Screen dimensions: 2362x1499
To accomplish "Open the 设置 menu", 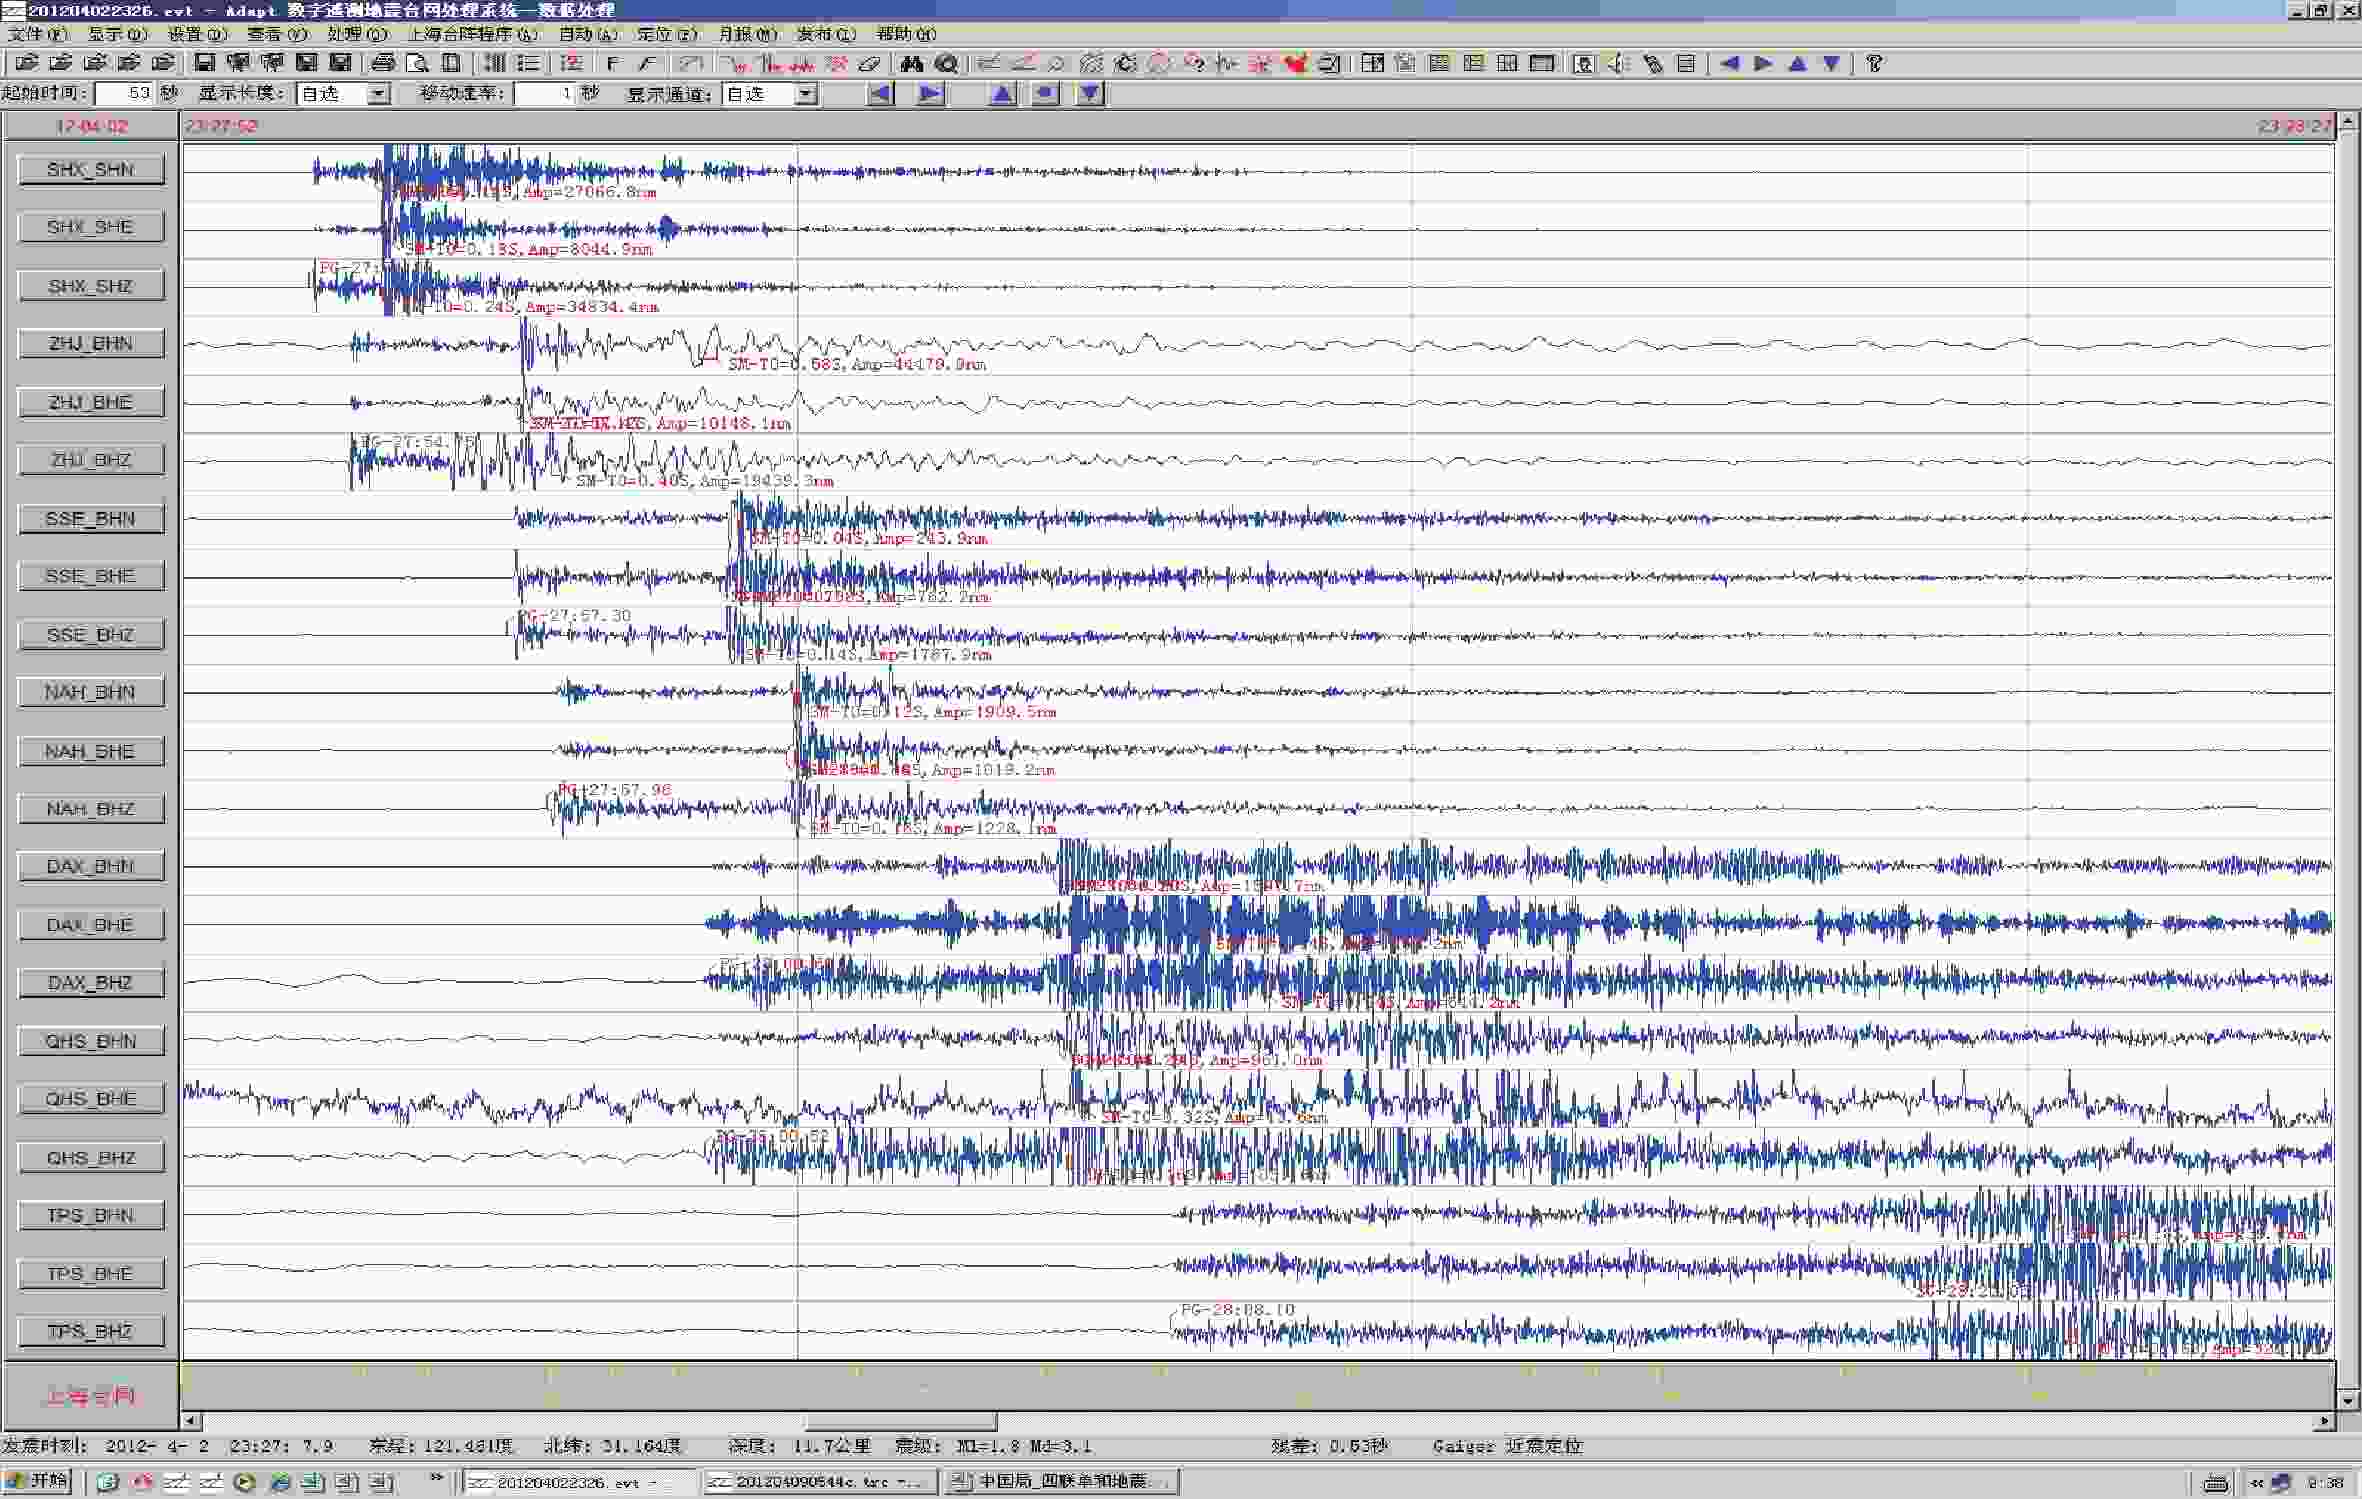I will point(198,34).
